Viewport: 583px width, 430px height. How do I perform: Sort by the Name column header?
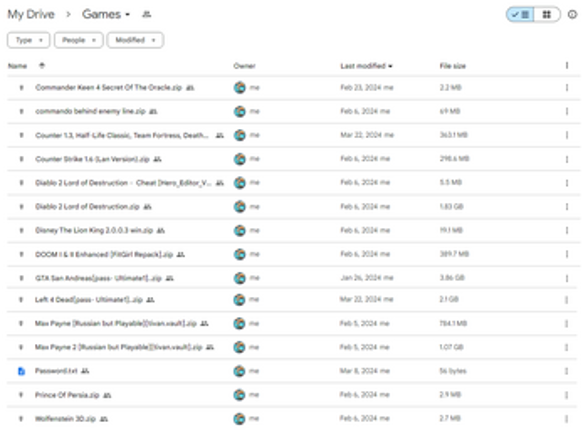[17, 66]
